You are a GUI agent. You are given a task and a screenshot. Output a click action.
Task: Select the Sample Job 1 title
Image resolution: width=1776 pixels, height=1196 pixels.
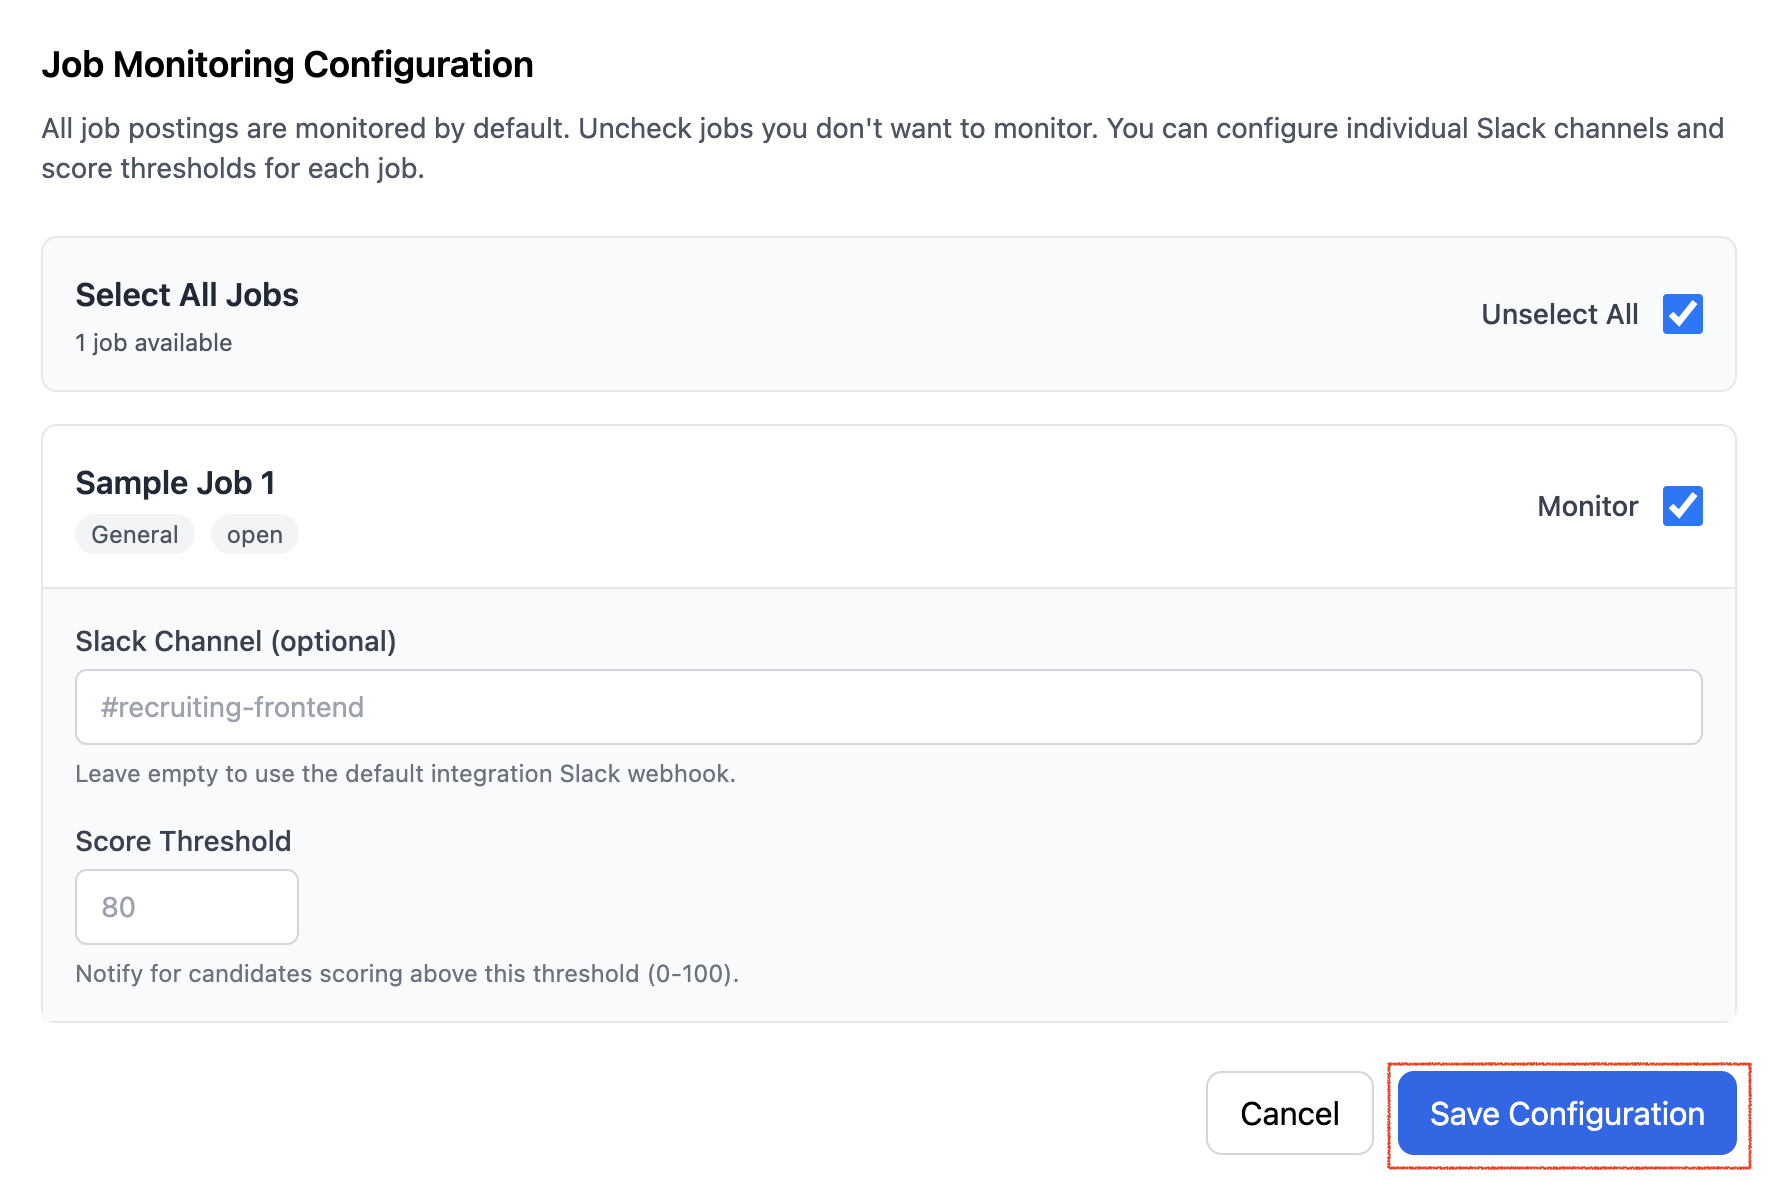(x=175, y=483)
